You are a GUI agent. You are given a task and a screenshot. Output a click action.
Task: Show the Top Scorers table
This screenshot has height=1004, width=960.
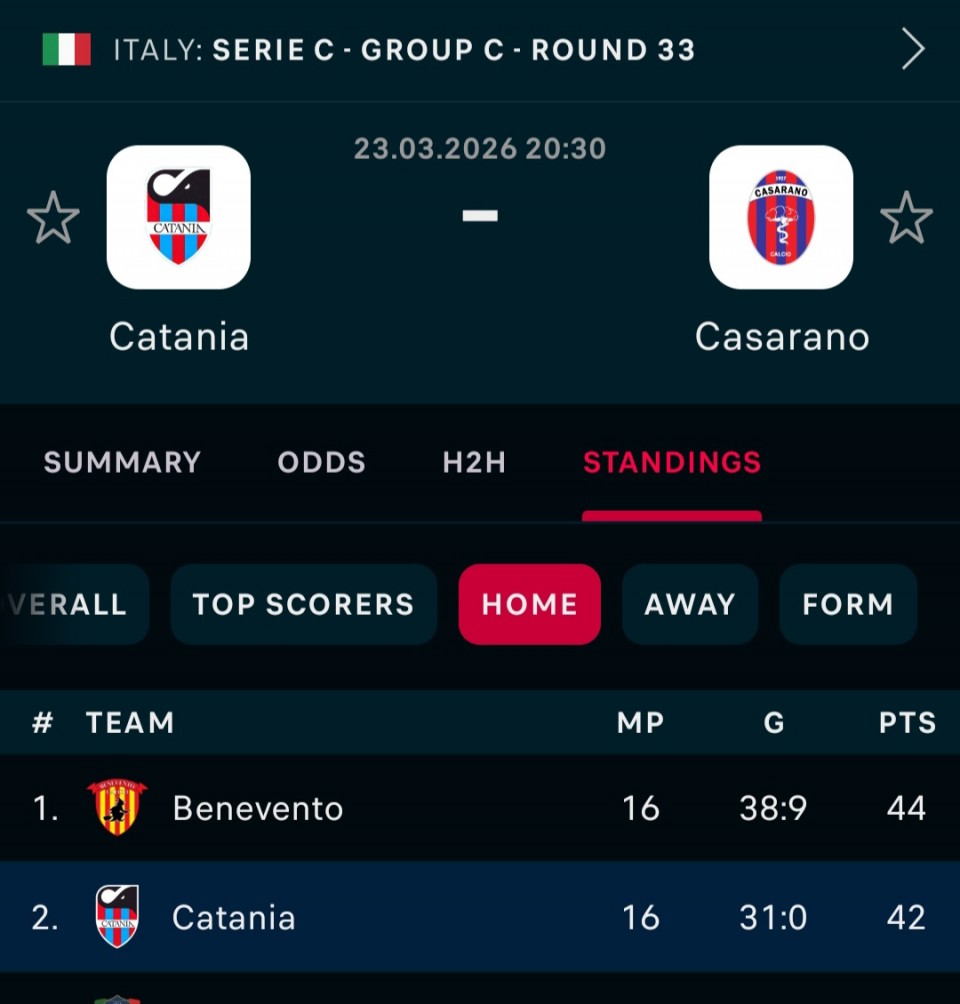tap(303, 604)
